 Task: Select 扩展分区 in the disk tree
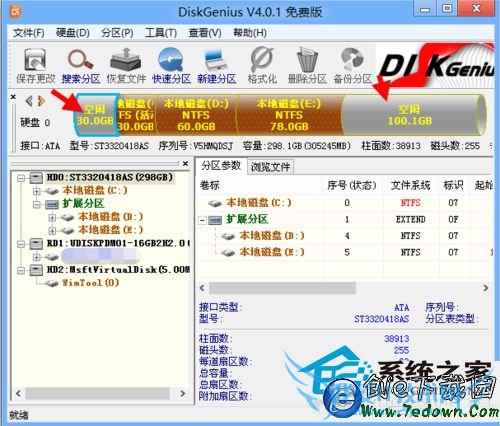[x=83, y=203]
